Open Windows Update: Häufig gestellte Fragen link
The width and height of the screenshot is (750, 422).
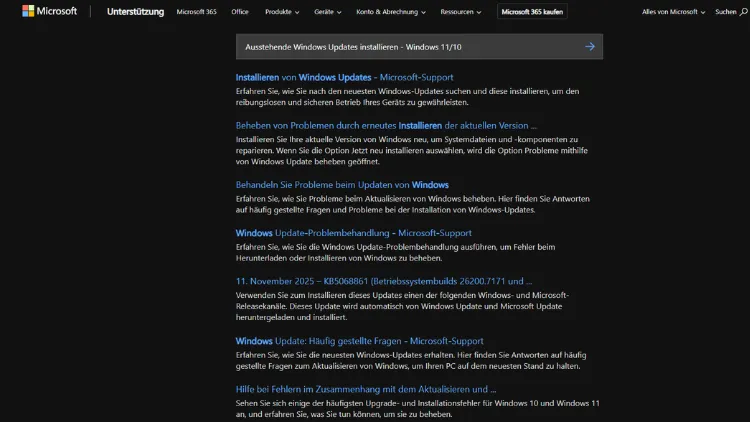tap(359, 341)
